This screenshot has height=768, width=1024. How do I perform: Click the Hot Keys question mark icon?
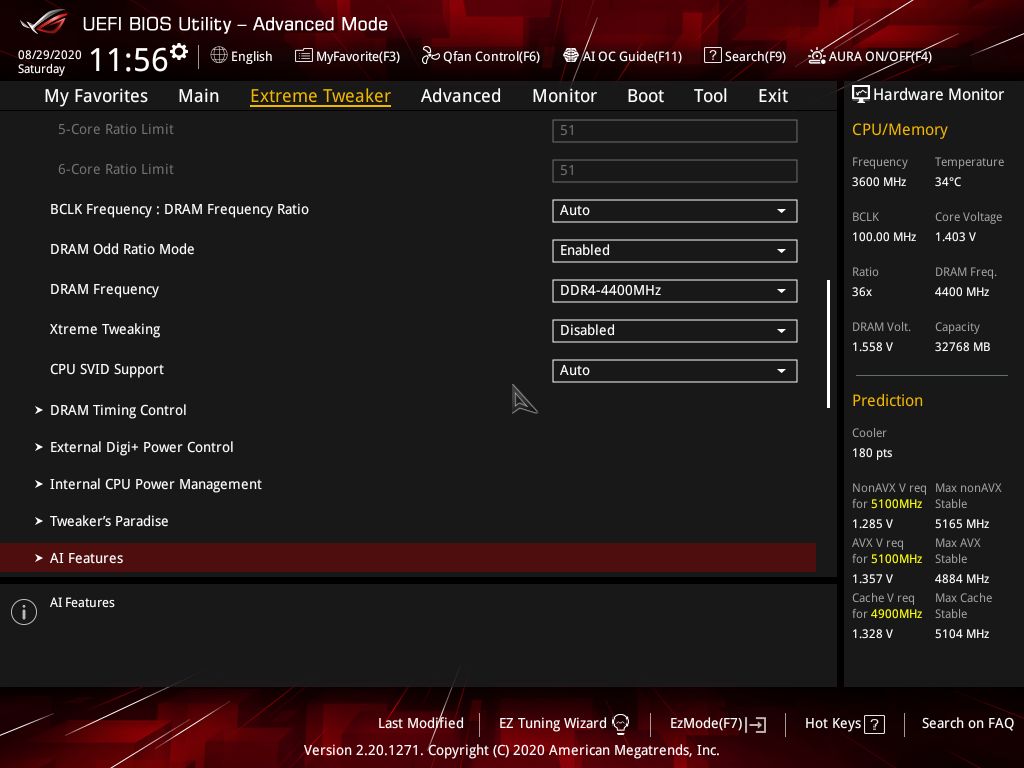point(874,724)
